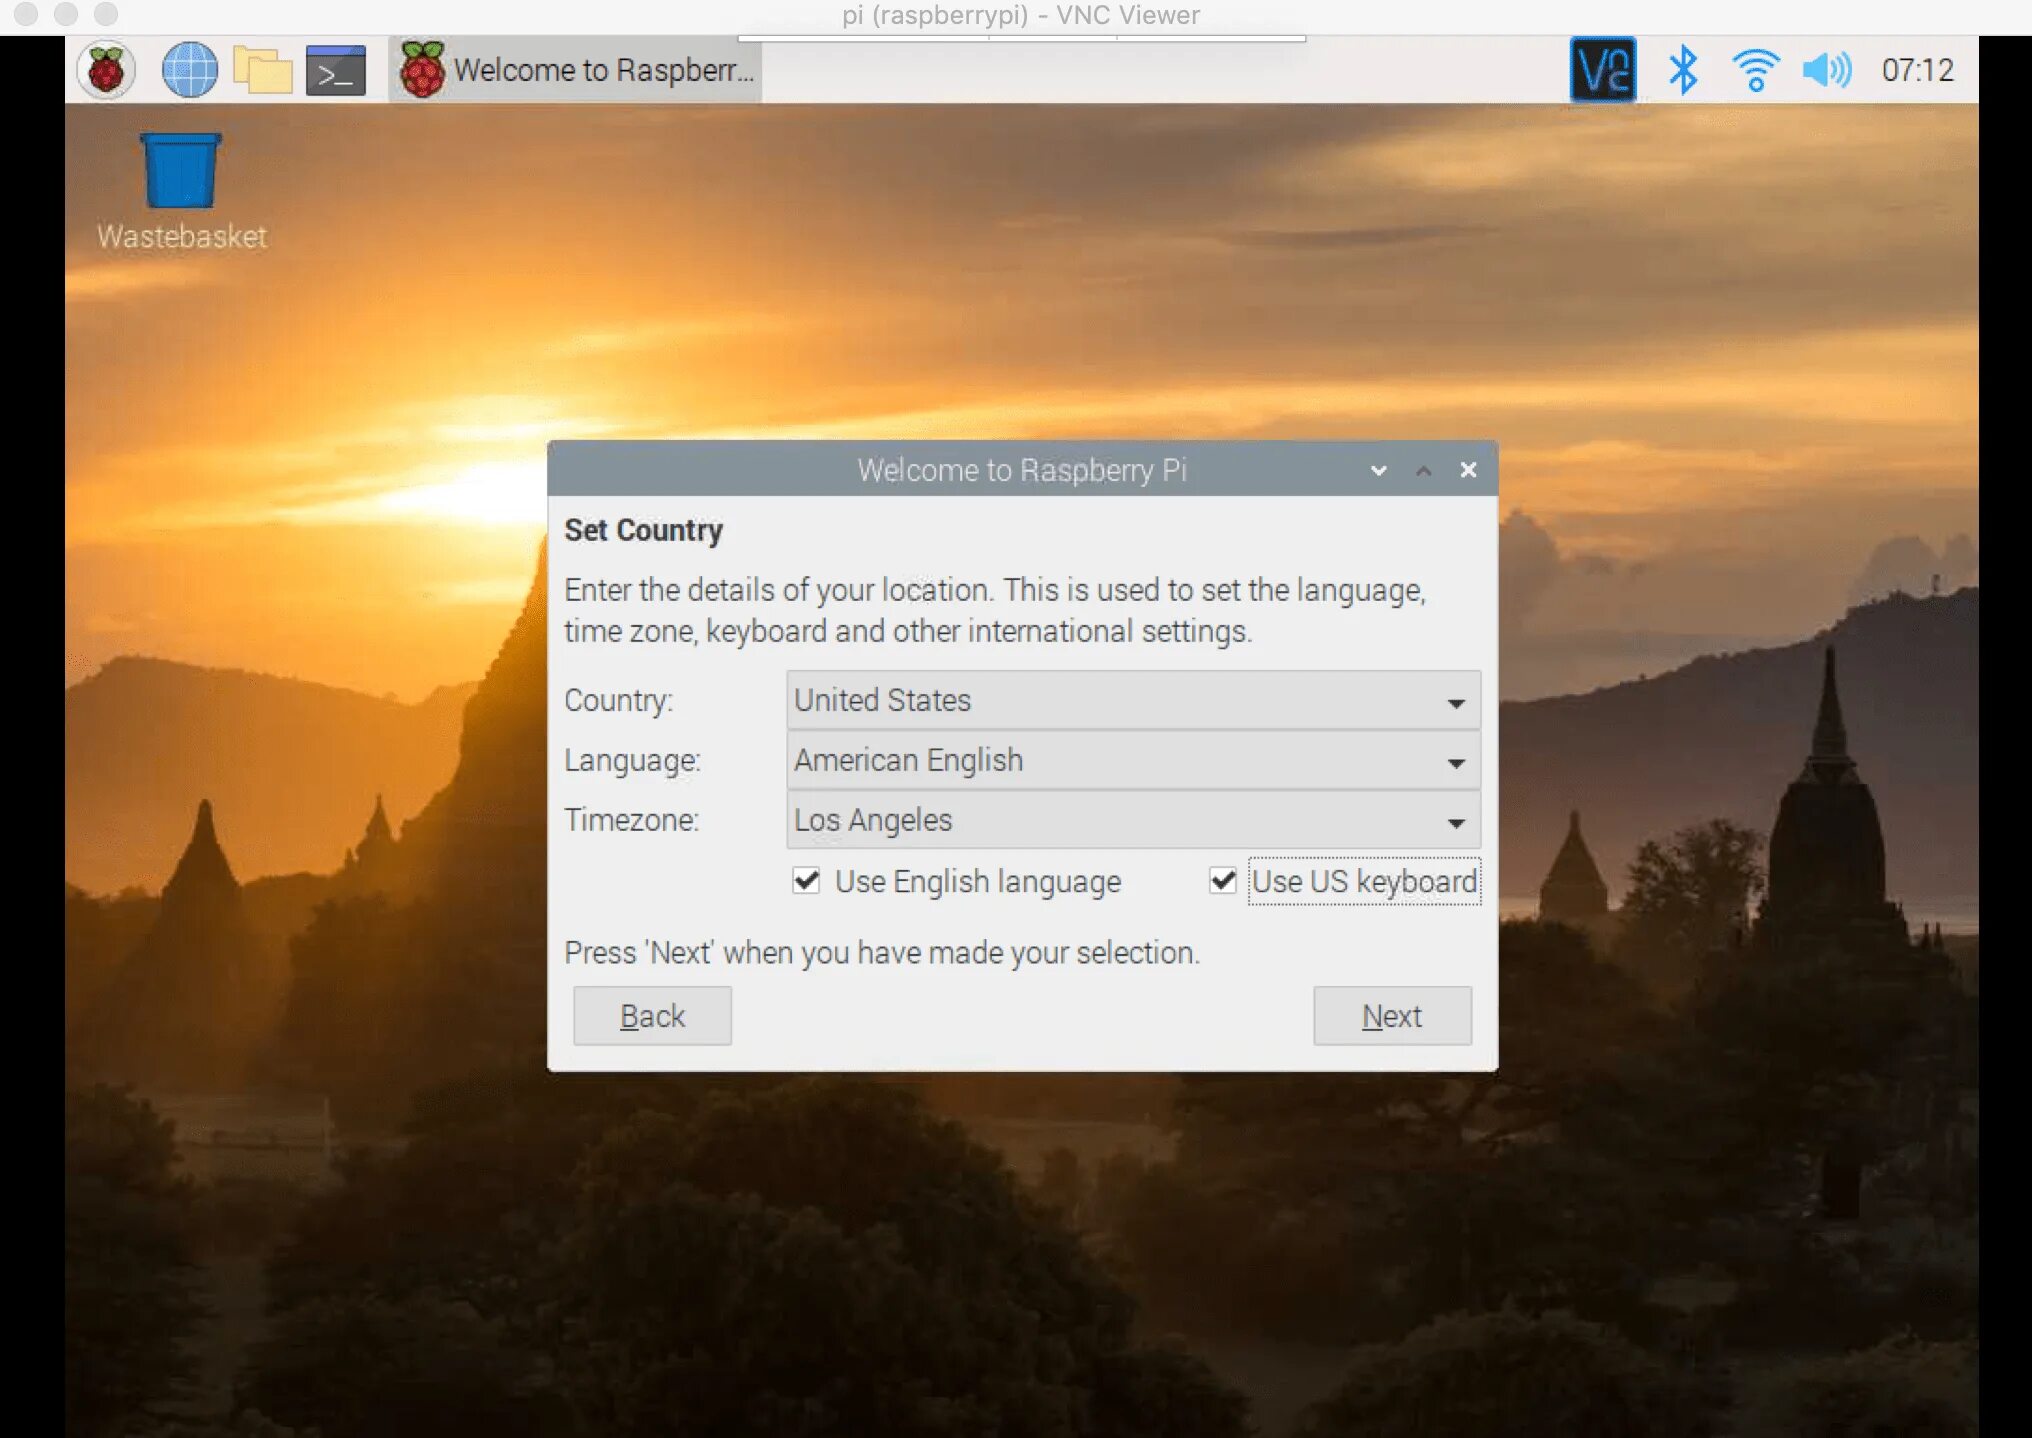Viewport: 2032px width, 1438px height.
Task: Go Back to the previous step
Action: pyautogui.click(x=652, y=1016)
